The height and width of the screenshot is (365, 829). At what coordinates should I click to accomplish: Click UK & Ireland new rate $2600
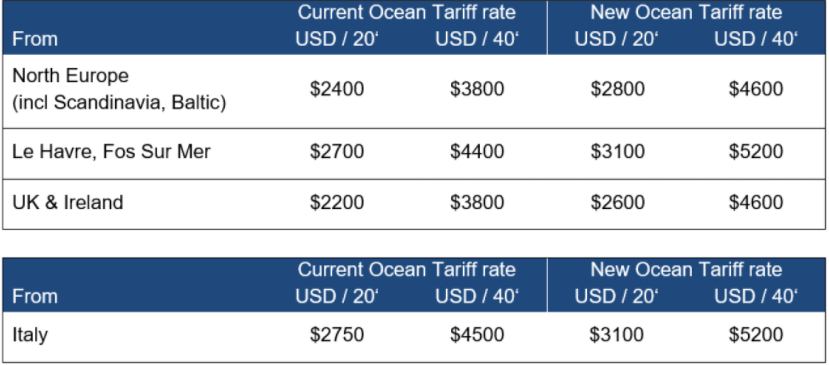617,203
